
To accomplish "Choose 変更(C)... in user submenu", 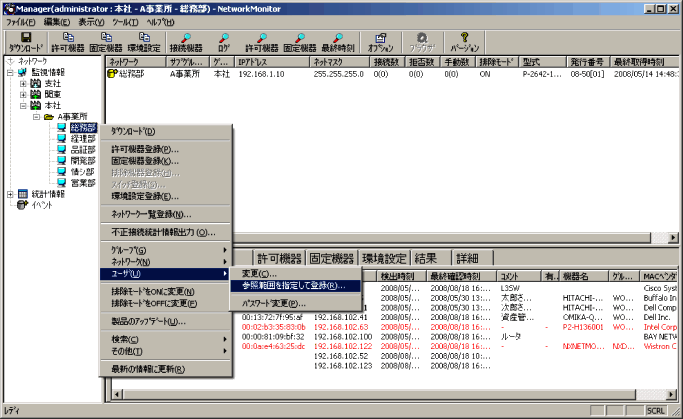I will (295, 274).
